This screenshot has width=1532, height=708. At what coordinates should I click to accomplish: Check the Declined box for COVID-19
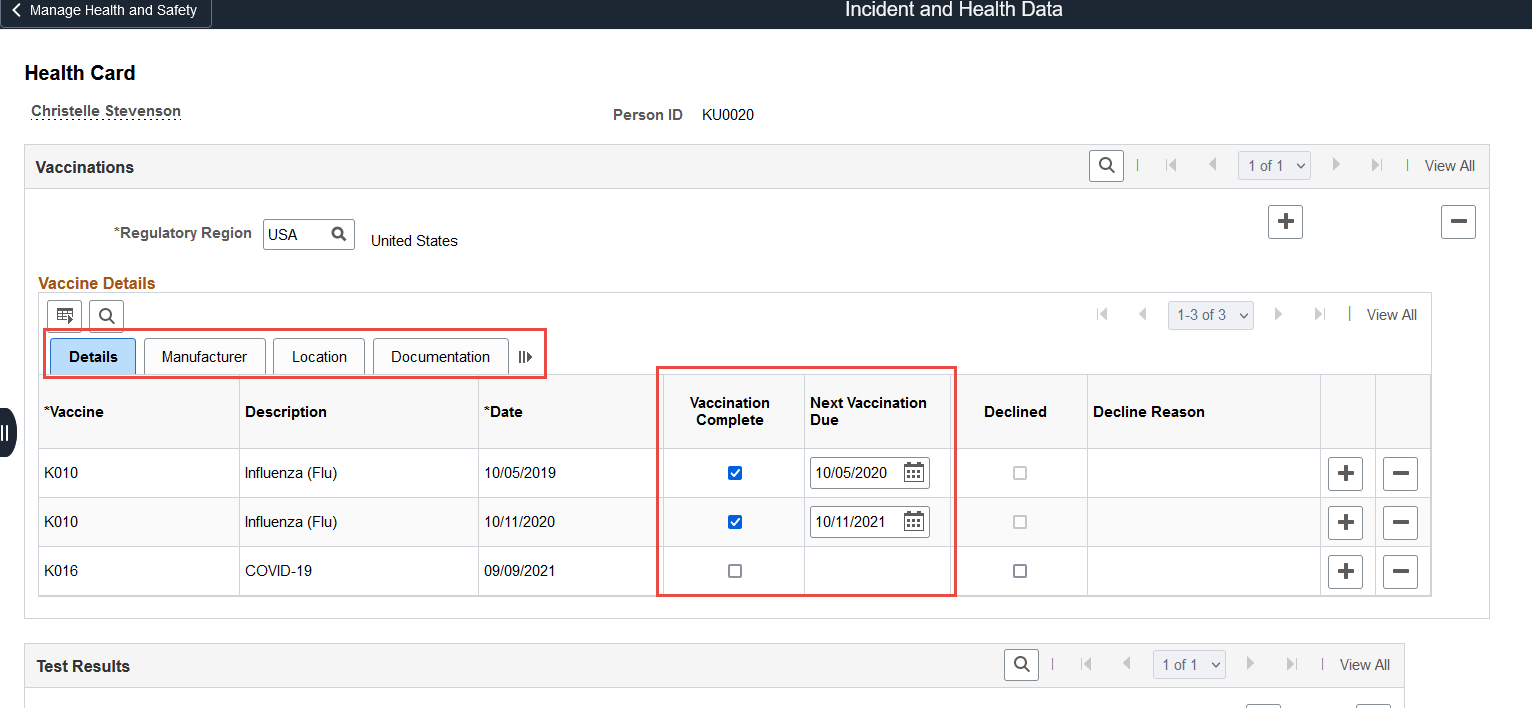[1019, 571]
